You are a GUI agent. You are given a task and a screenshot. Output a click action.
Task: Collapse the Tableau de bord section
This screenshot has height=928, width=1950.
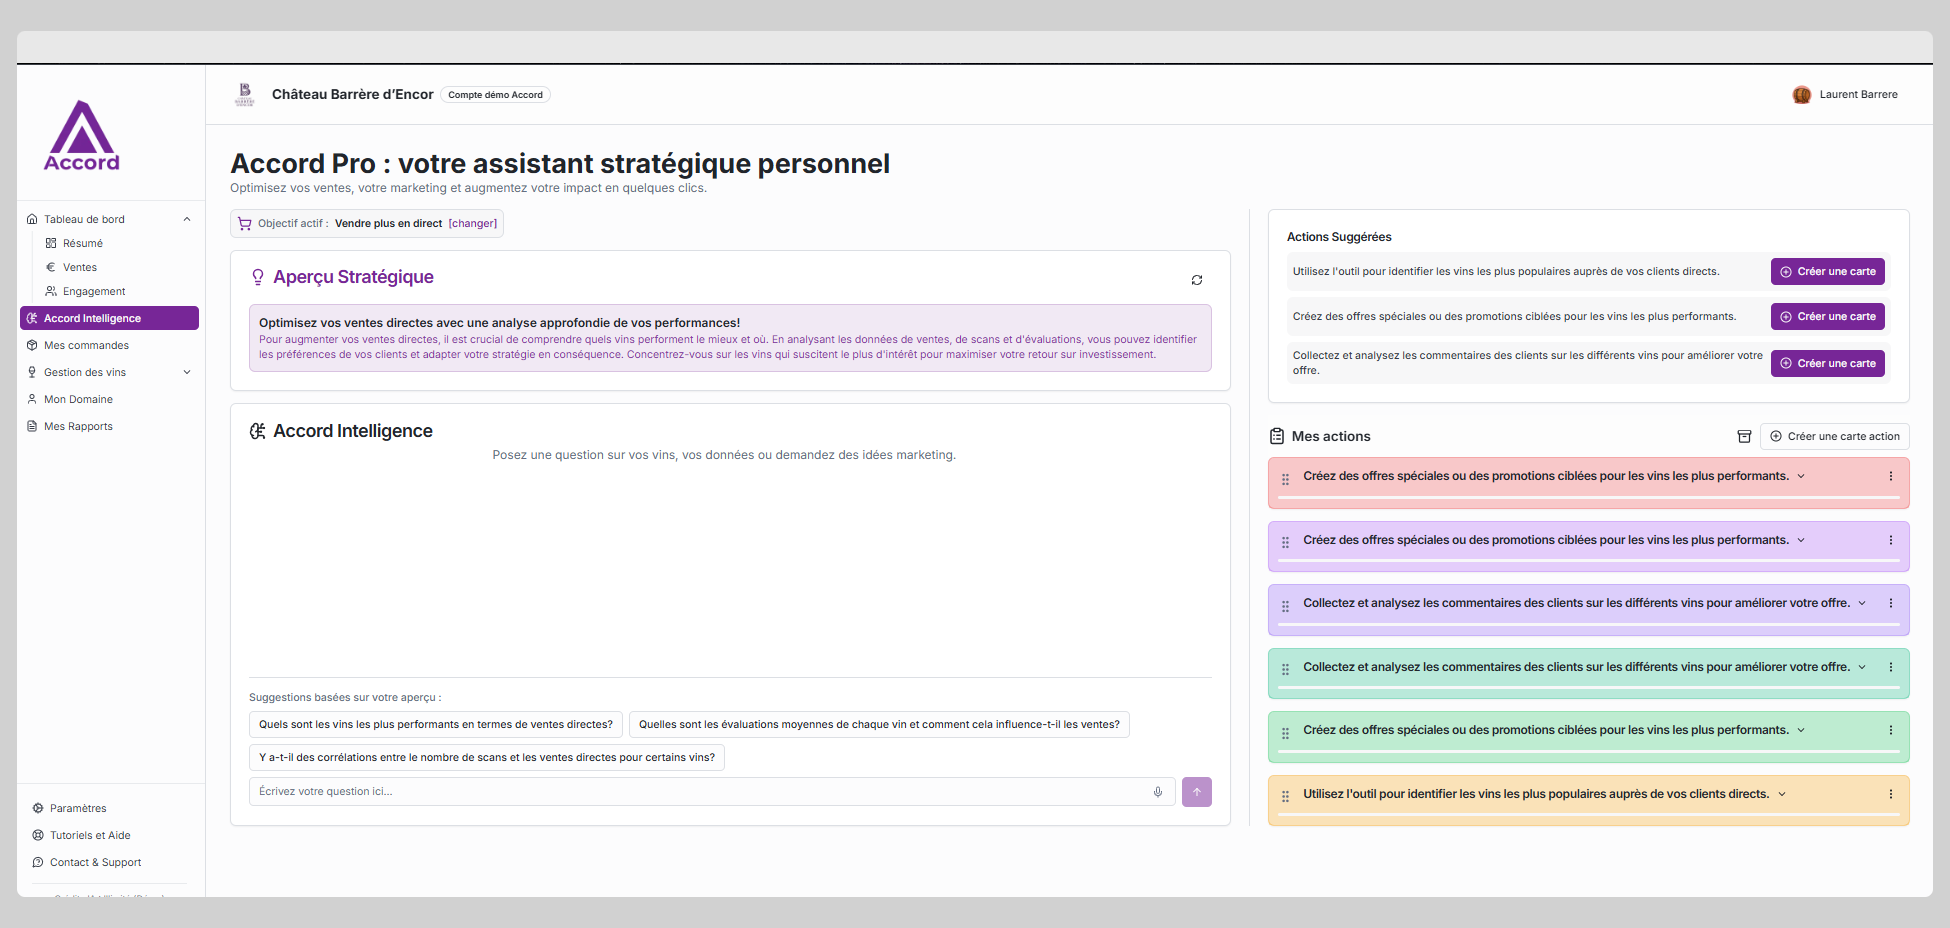pos(187,219)
